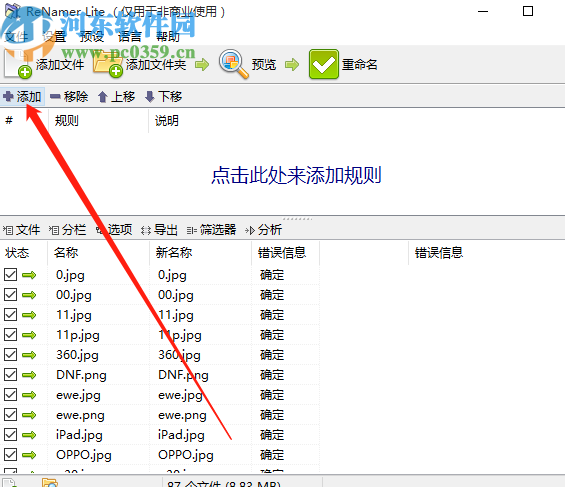Image resolution: width=565 pixels, height=487 pixels.
Task: Uncheck the OPPO.jpg file checkbox
Action: [x=10, y=455]
